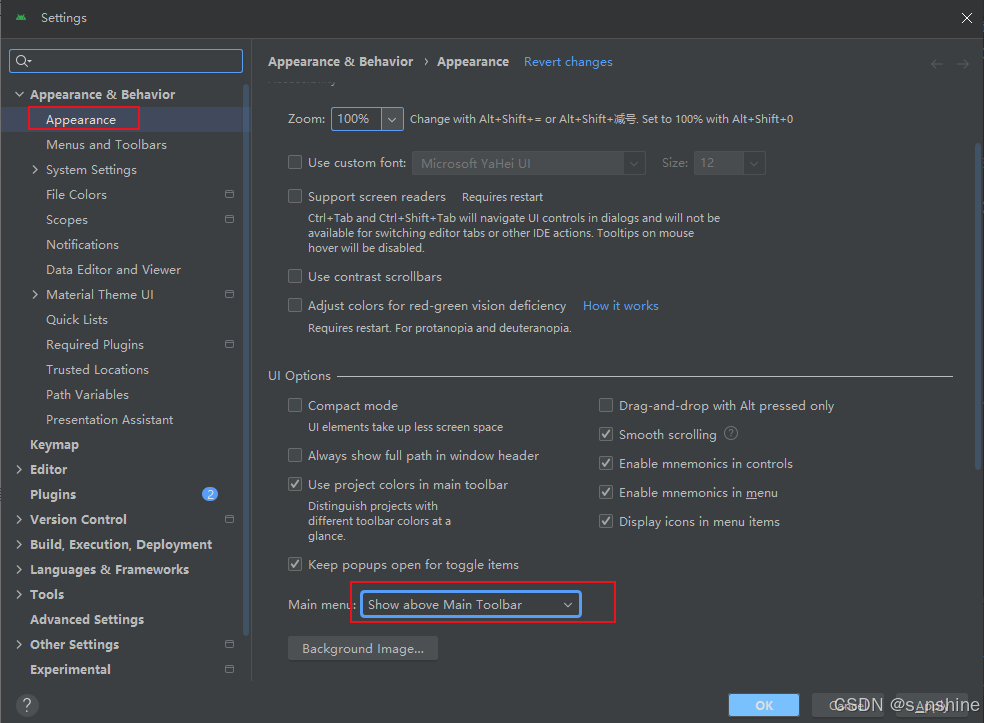Select Presentation Assistant settings

[x=109, y=420]
